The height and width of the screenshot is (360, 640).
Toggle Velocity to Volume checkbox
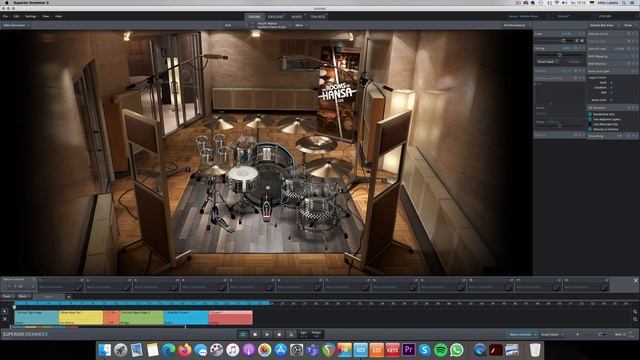click(x=590, y=129)
